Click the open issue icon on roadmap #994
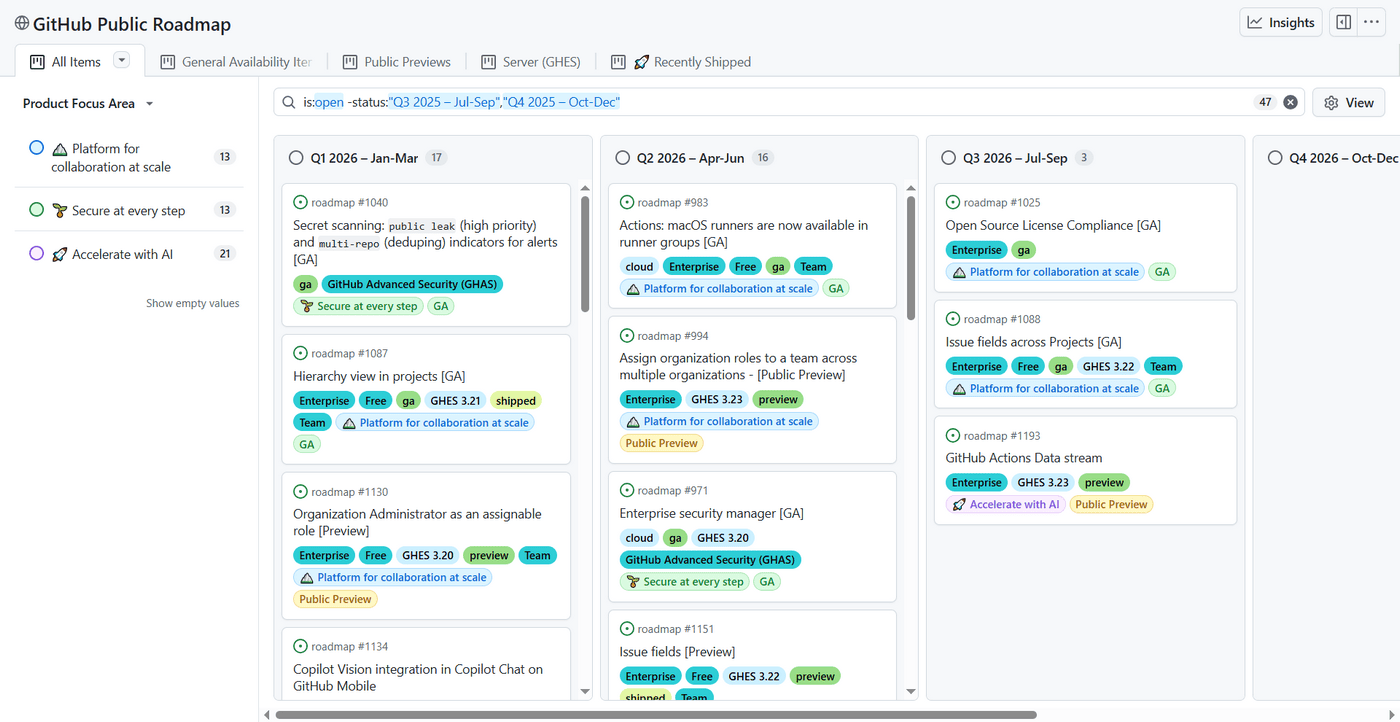Image resolution: width=1400 pixels, height=722 pixels. [627, 336]
